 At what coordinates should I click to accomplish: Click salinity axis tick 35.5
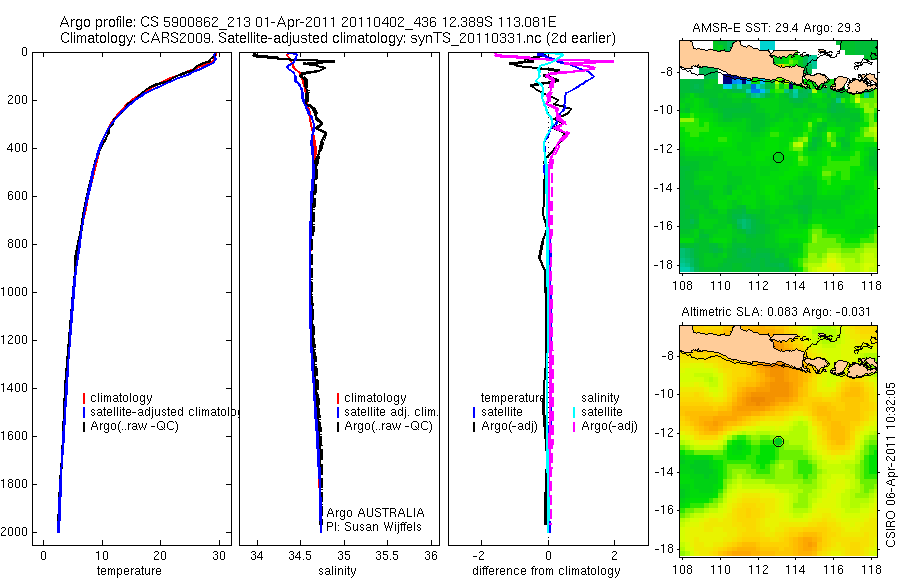(x=387, y=556)
